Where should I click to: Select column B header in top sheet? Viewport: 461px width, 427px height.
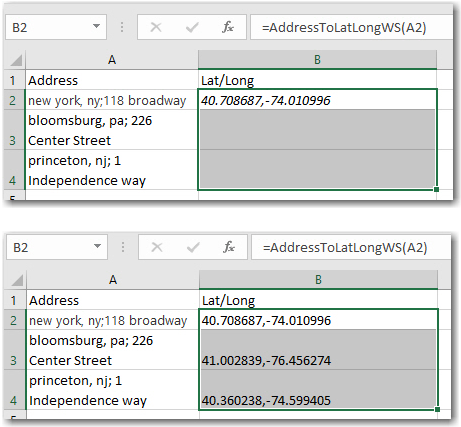tap(317, 60)
